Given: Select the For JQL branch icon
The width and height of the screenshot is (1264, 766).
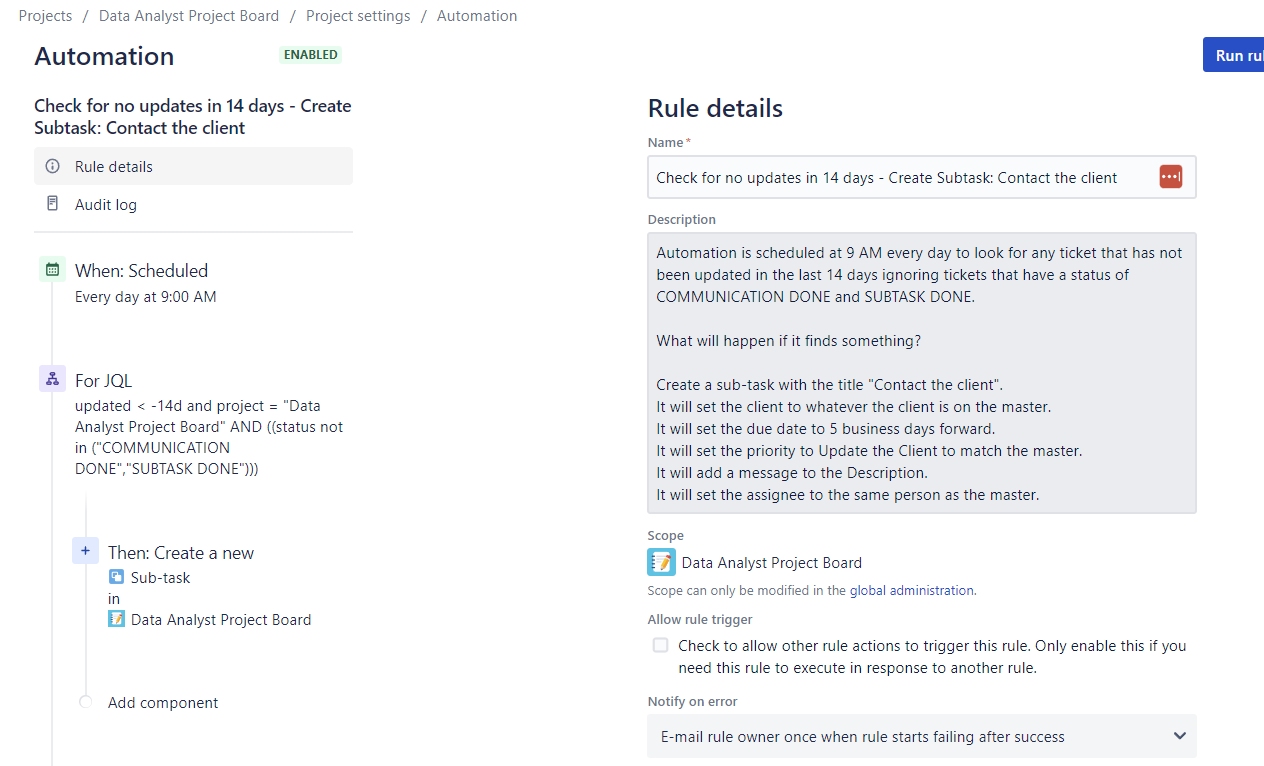Looking at the screenshot, I should click(52, 378).
